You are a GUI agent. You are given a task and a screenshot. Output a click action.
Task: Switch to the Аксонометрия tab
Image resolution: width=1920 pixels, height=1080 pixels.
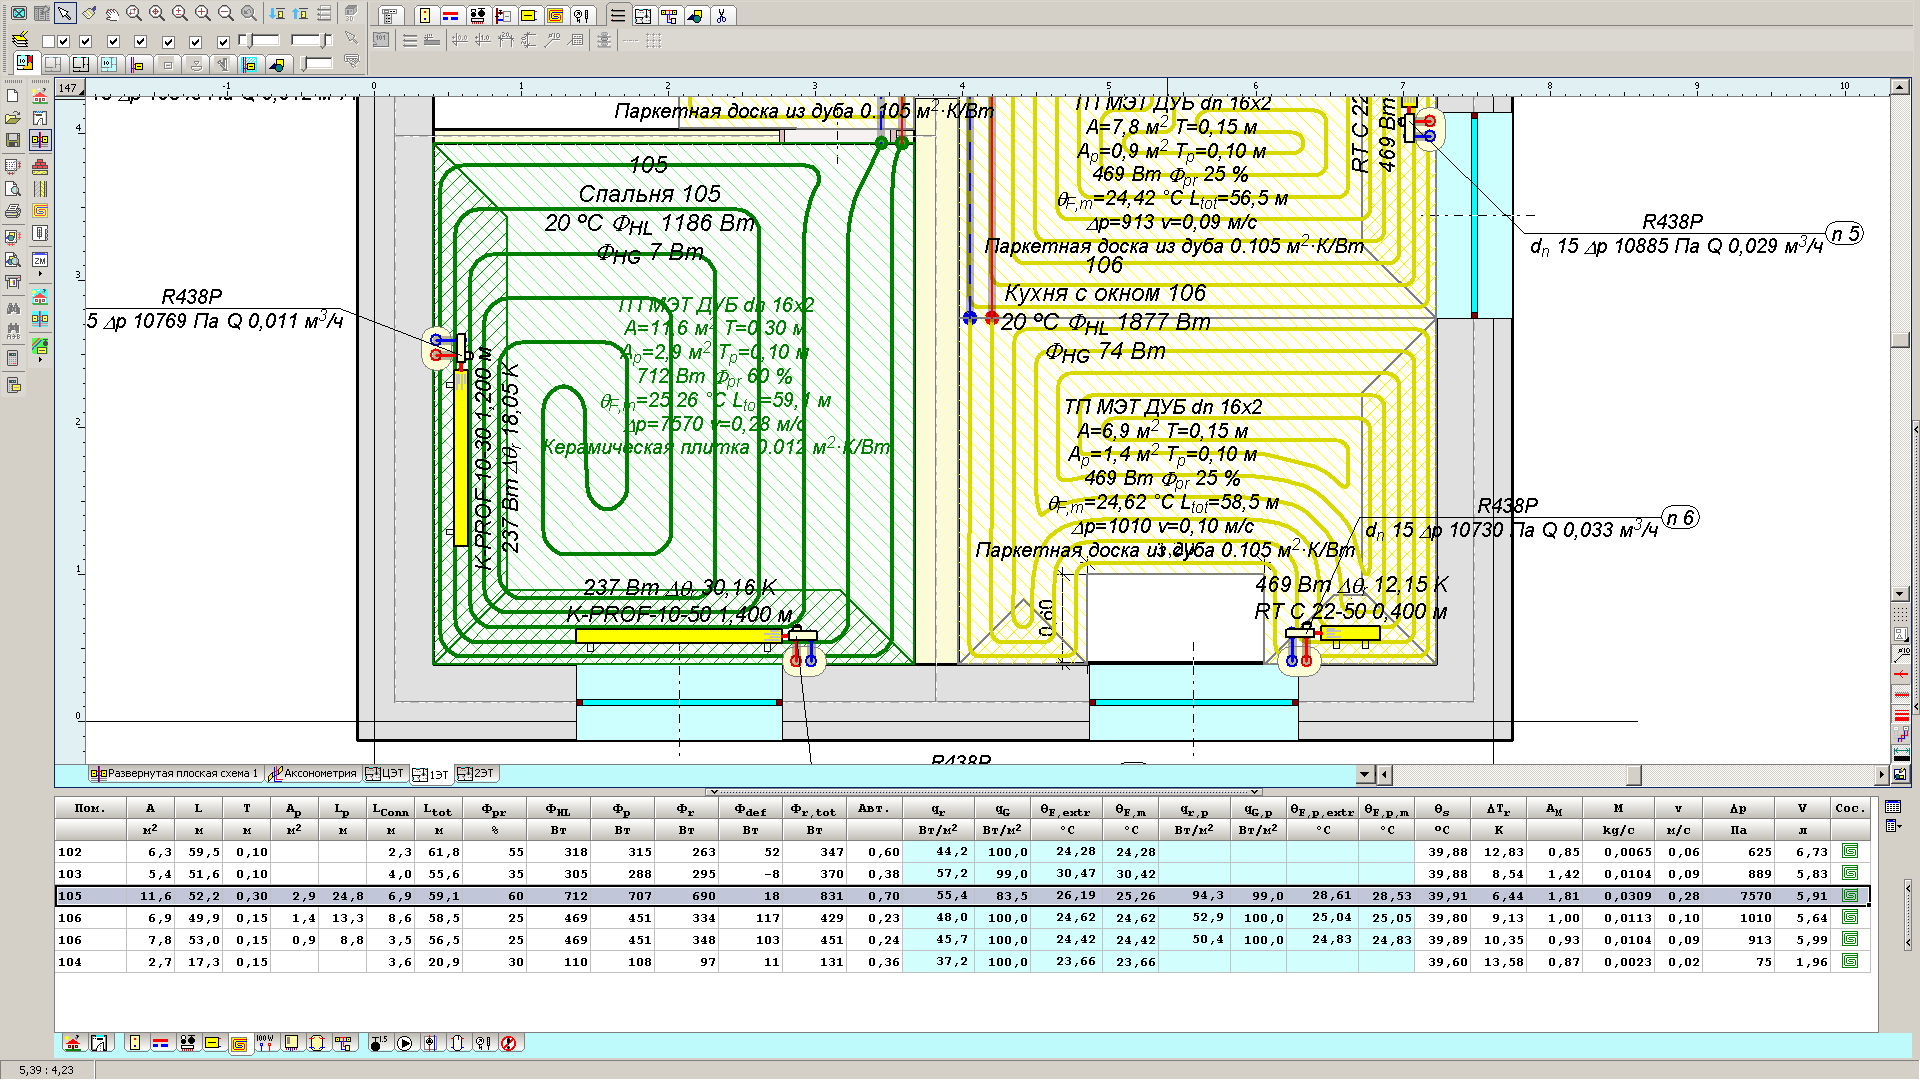[313, 774]
